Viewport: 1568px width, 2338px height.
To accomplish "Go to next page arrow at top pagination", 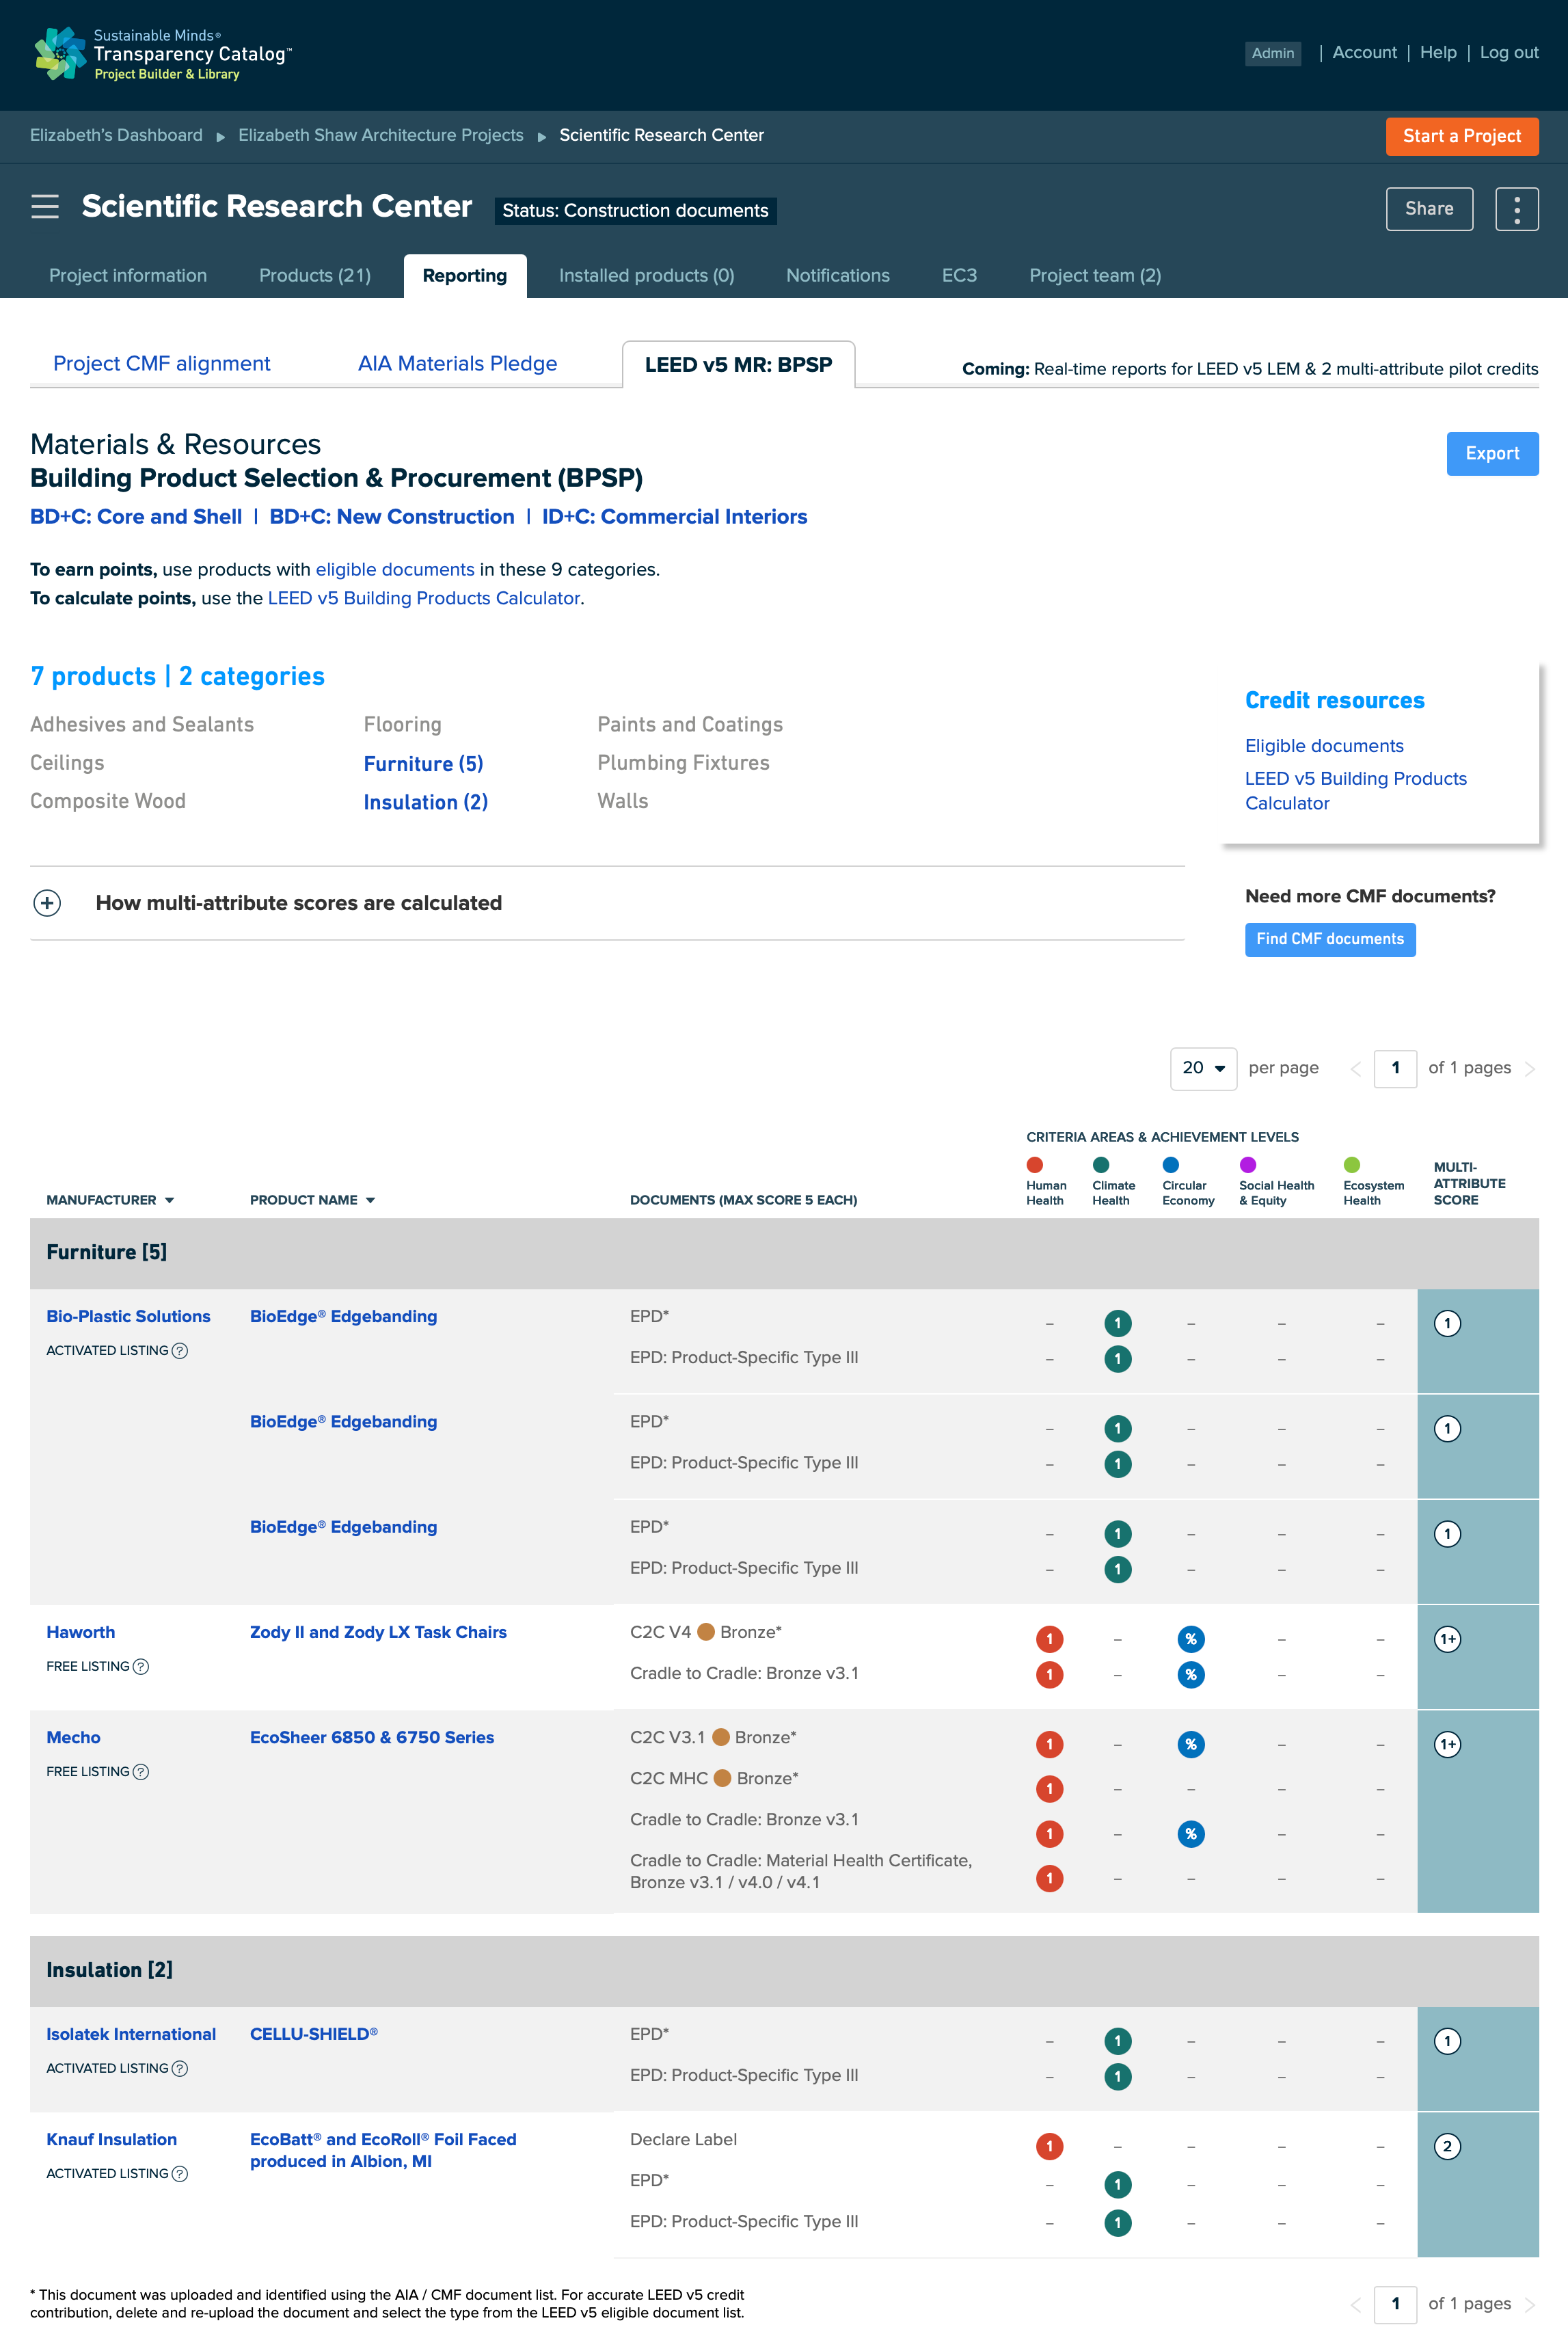I will 1529,1069.
